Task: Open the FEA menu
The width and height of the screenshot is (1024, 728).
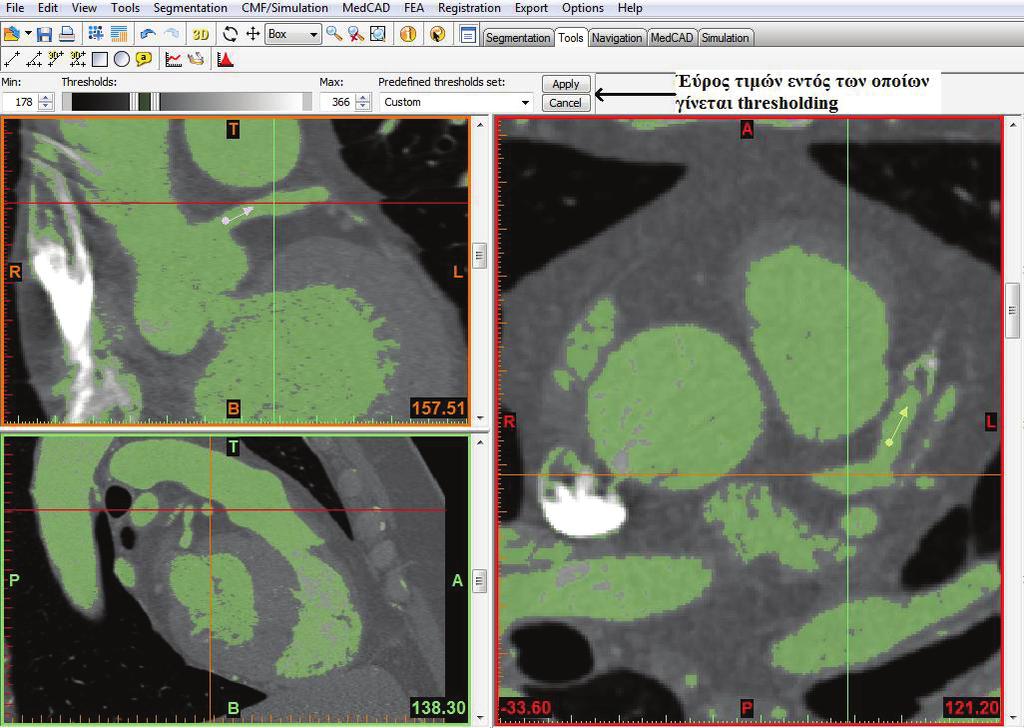Action: click(414, 8)
